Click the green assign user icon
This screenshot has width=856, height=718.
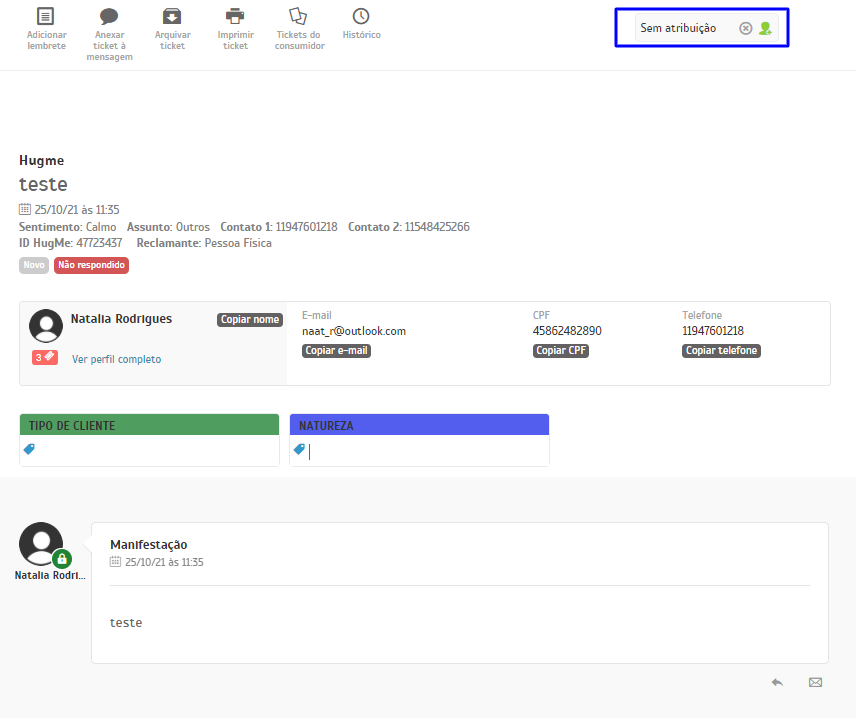tap(765, 28)
